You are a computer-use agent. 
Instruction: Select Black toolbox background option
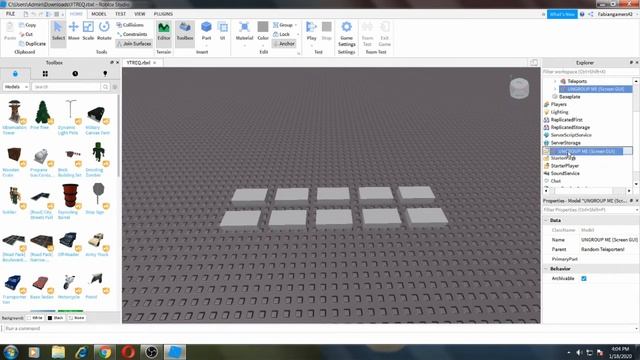[56, 318]
